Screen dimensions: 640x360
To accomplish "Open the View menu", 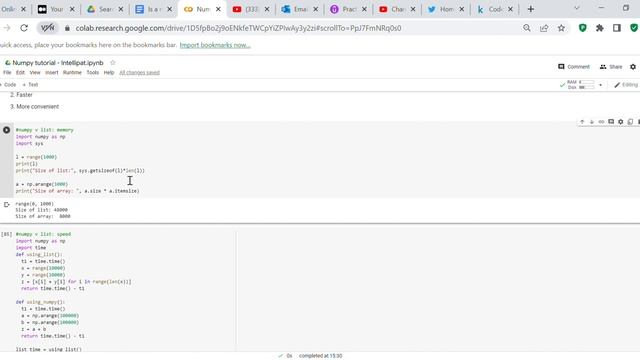I will 35,72.
